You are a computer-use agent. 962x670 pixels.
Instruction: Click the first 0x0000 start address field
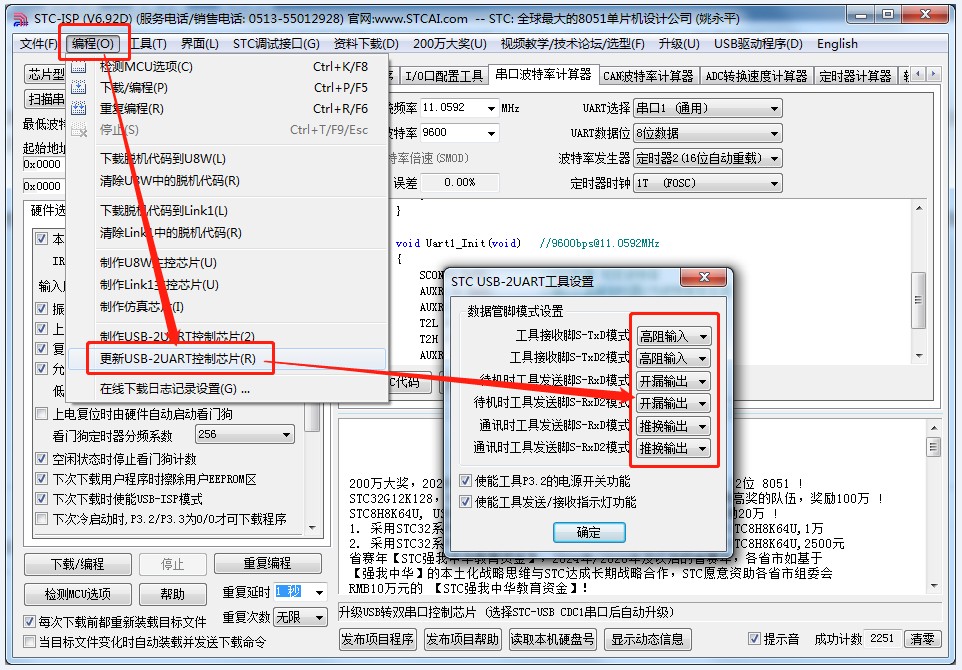pyautogui.click(x=44, y=164)
